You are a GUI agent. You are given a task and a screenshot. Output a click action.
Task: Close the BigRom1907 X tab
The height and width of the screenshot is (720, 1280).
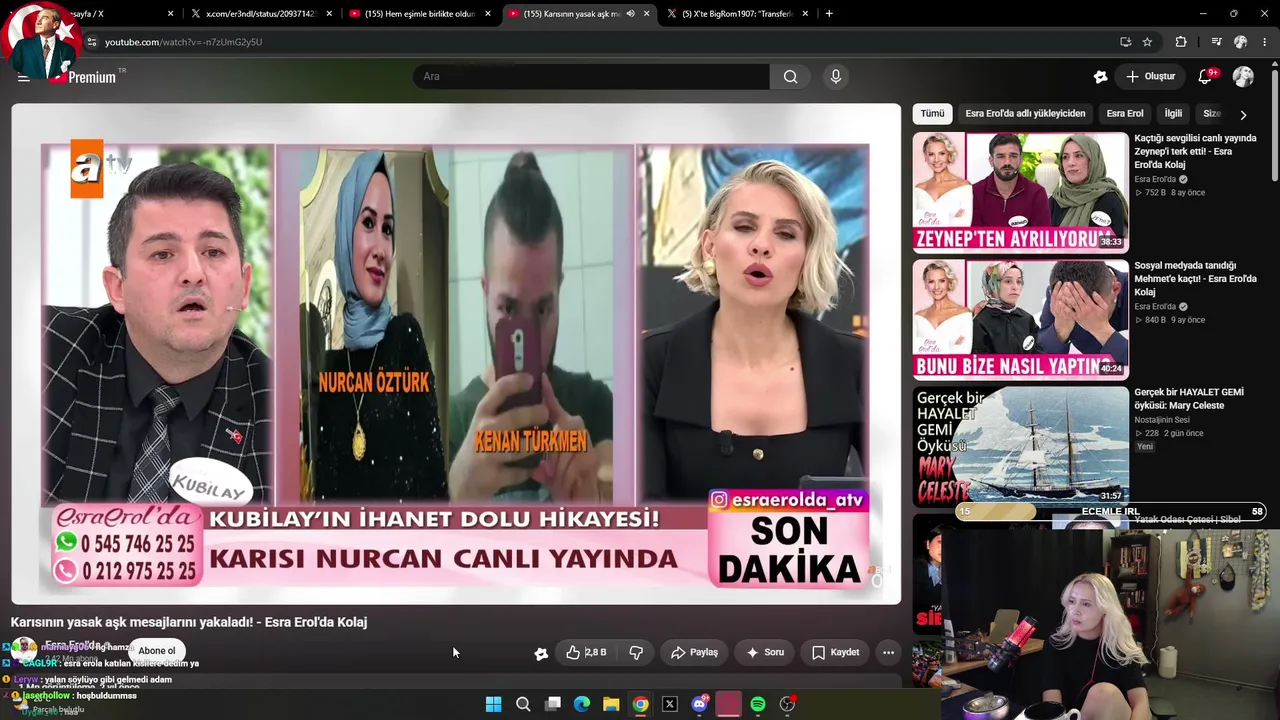805,14
